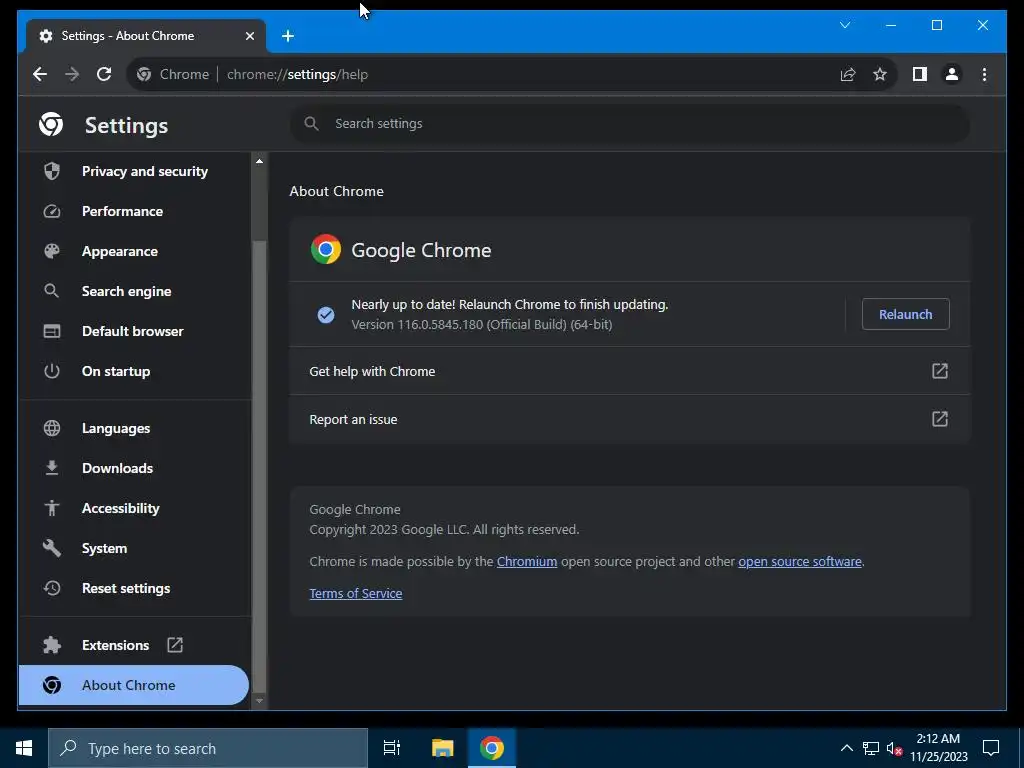
Task: Click the Accessibility person icon
Action: [x=52, y=508]
